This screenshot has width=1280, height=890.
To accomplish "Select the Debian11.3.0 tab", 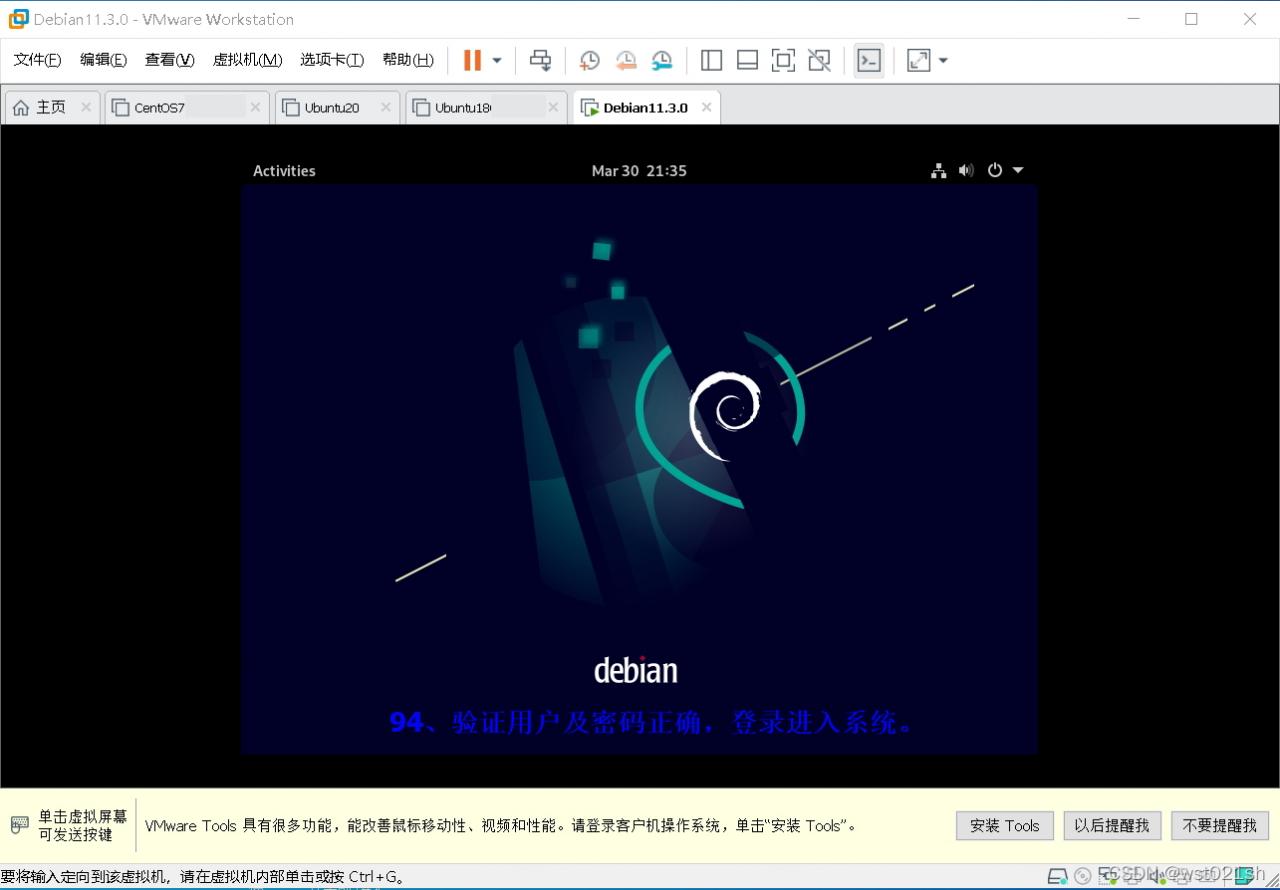I will coord(645,108).
